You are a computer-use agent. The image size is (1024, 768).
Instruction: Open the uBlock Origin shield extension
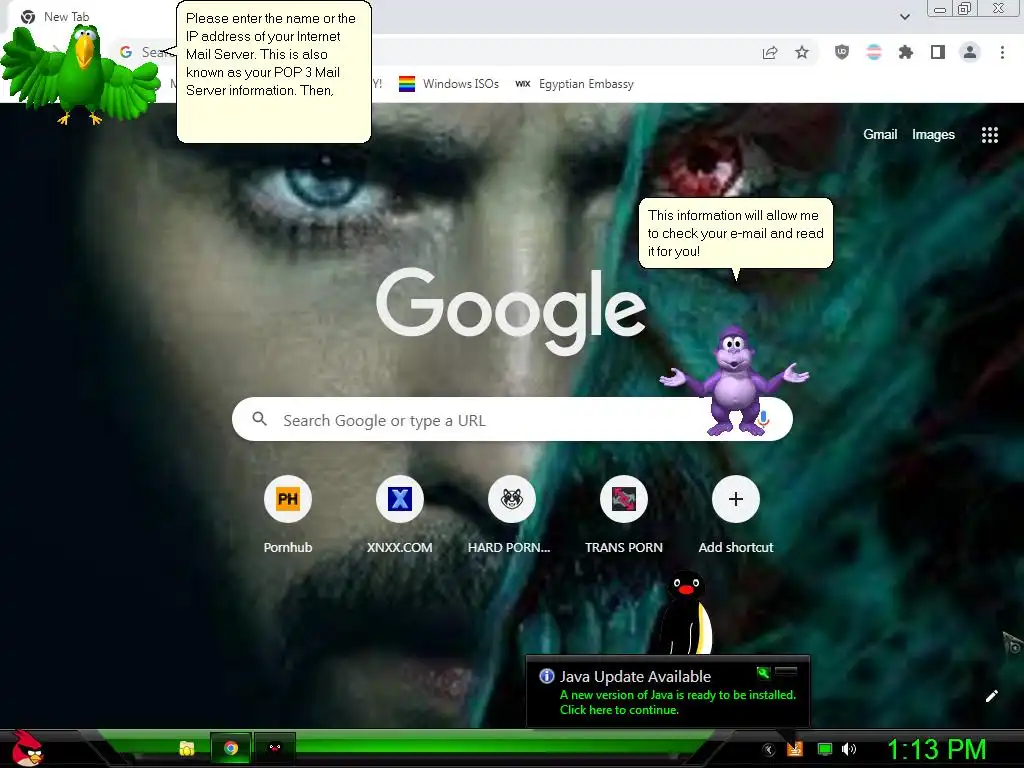click(x=842, y=52)
